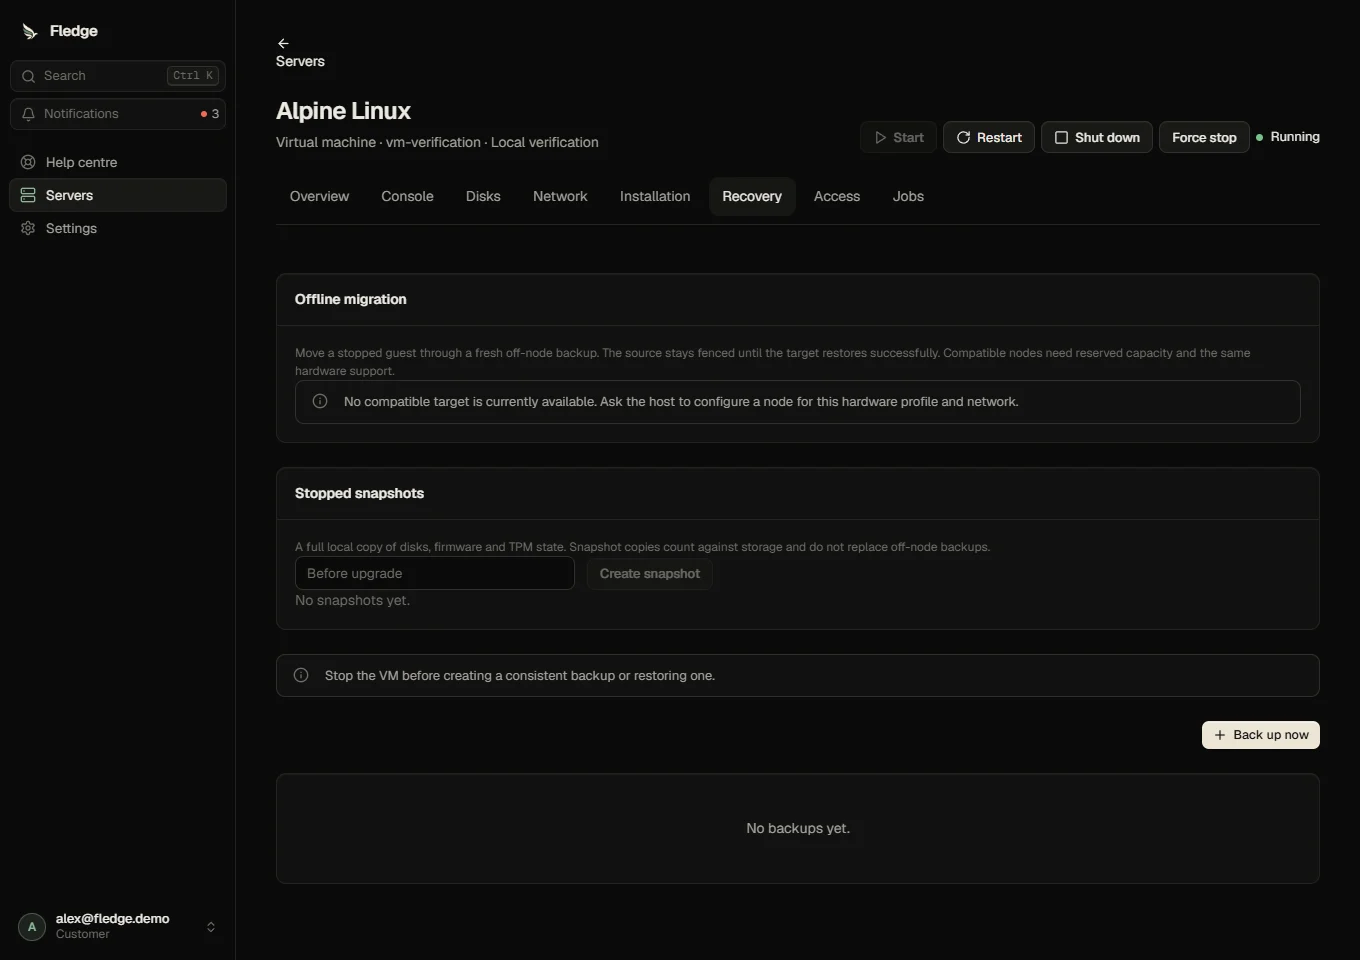Open the Overview tab
This screenshot has height=960, width=1360.
pos(319,196)
